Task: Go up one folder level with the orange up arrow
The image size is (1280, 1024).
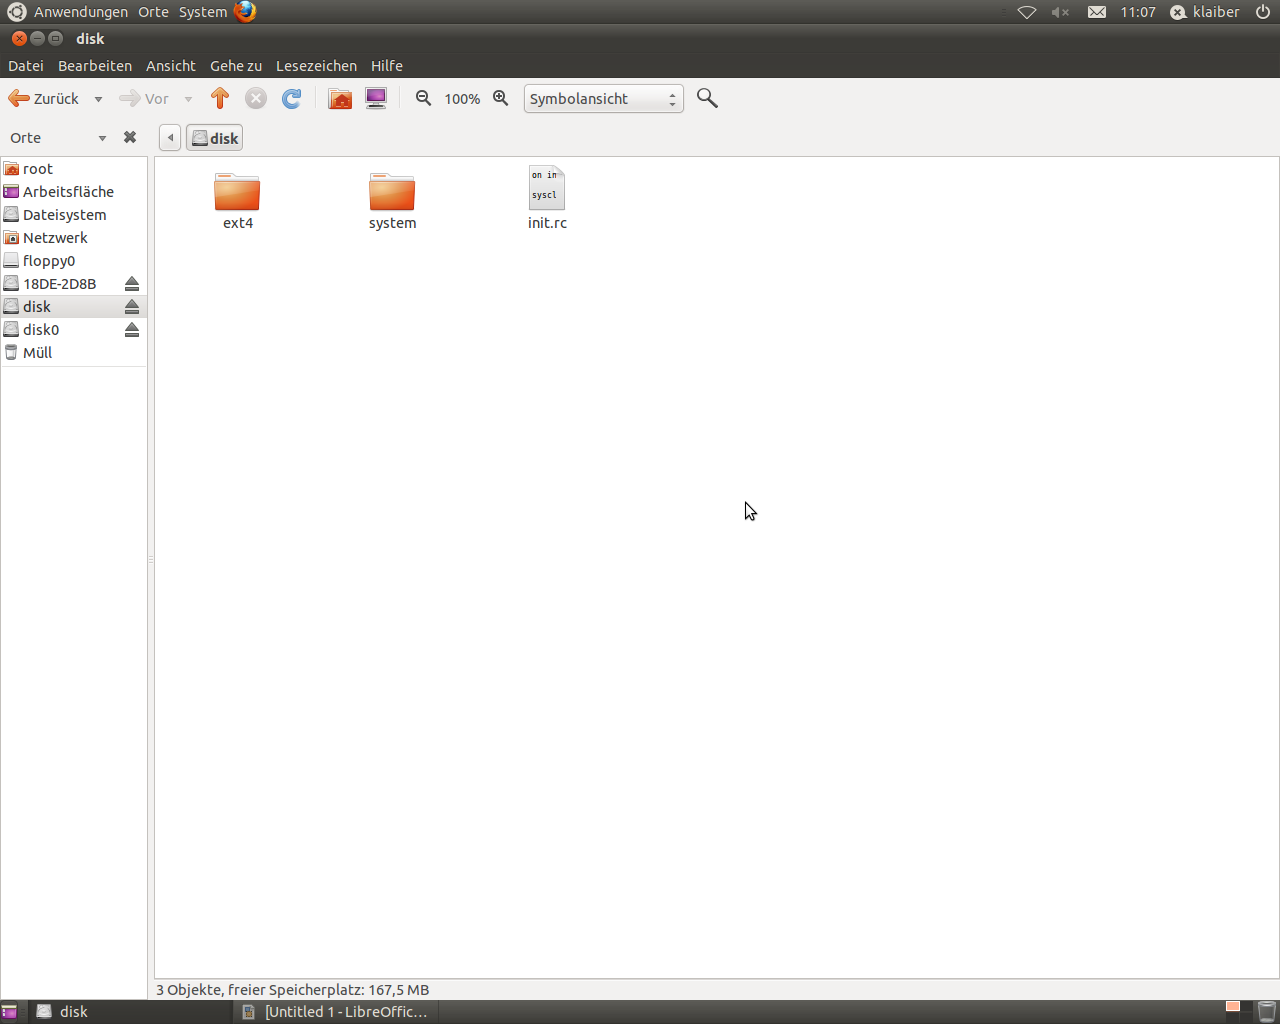Action: [220, 98]
